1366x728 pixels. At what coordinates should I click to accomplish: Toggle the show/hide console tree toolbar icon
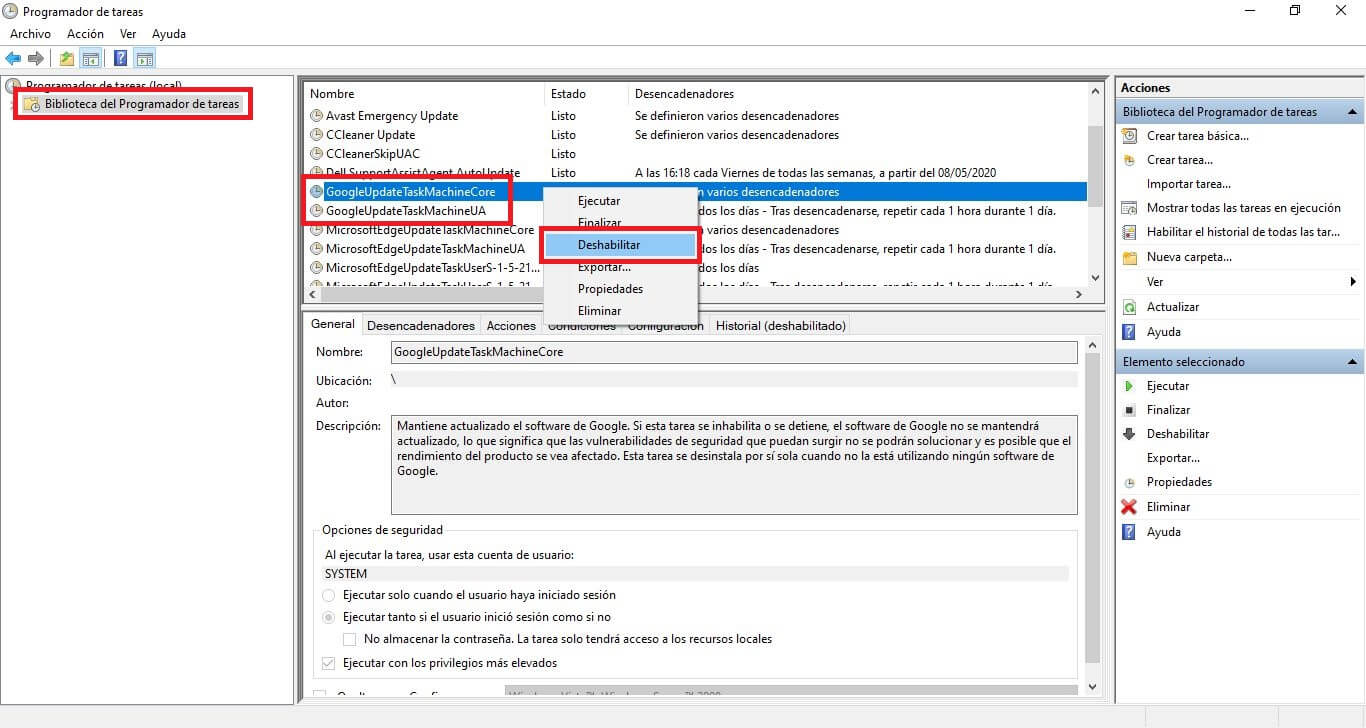[x=91, y=58]
